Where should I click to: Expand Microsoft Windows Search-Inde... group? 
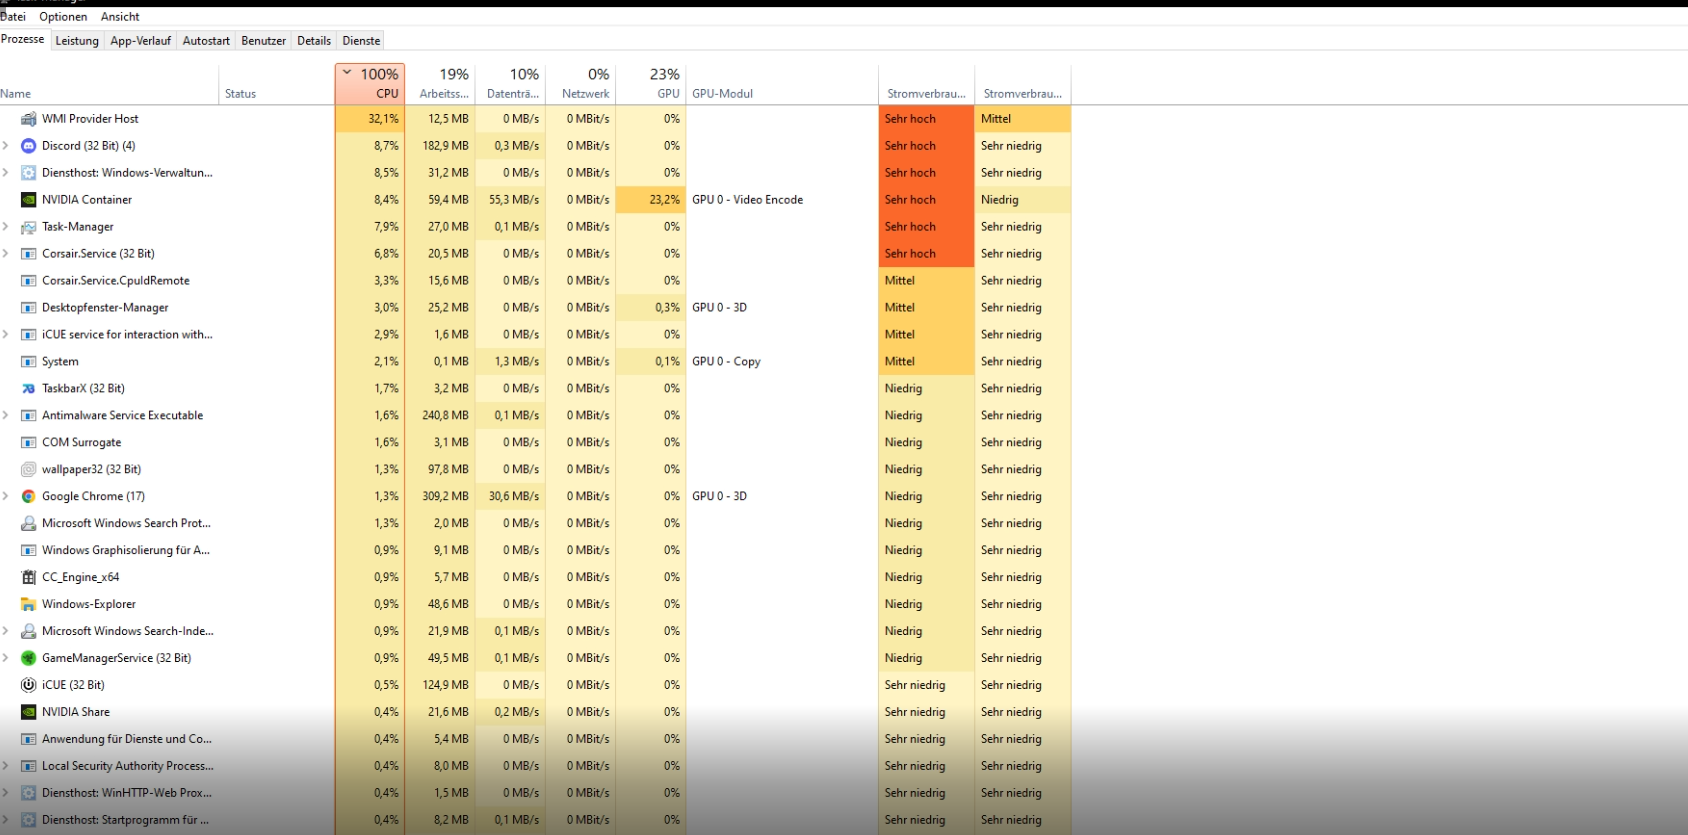click(x=6, y=632)
